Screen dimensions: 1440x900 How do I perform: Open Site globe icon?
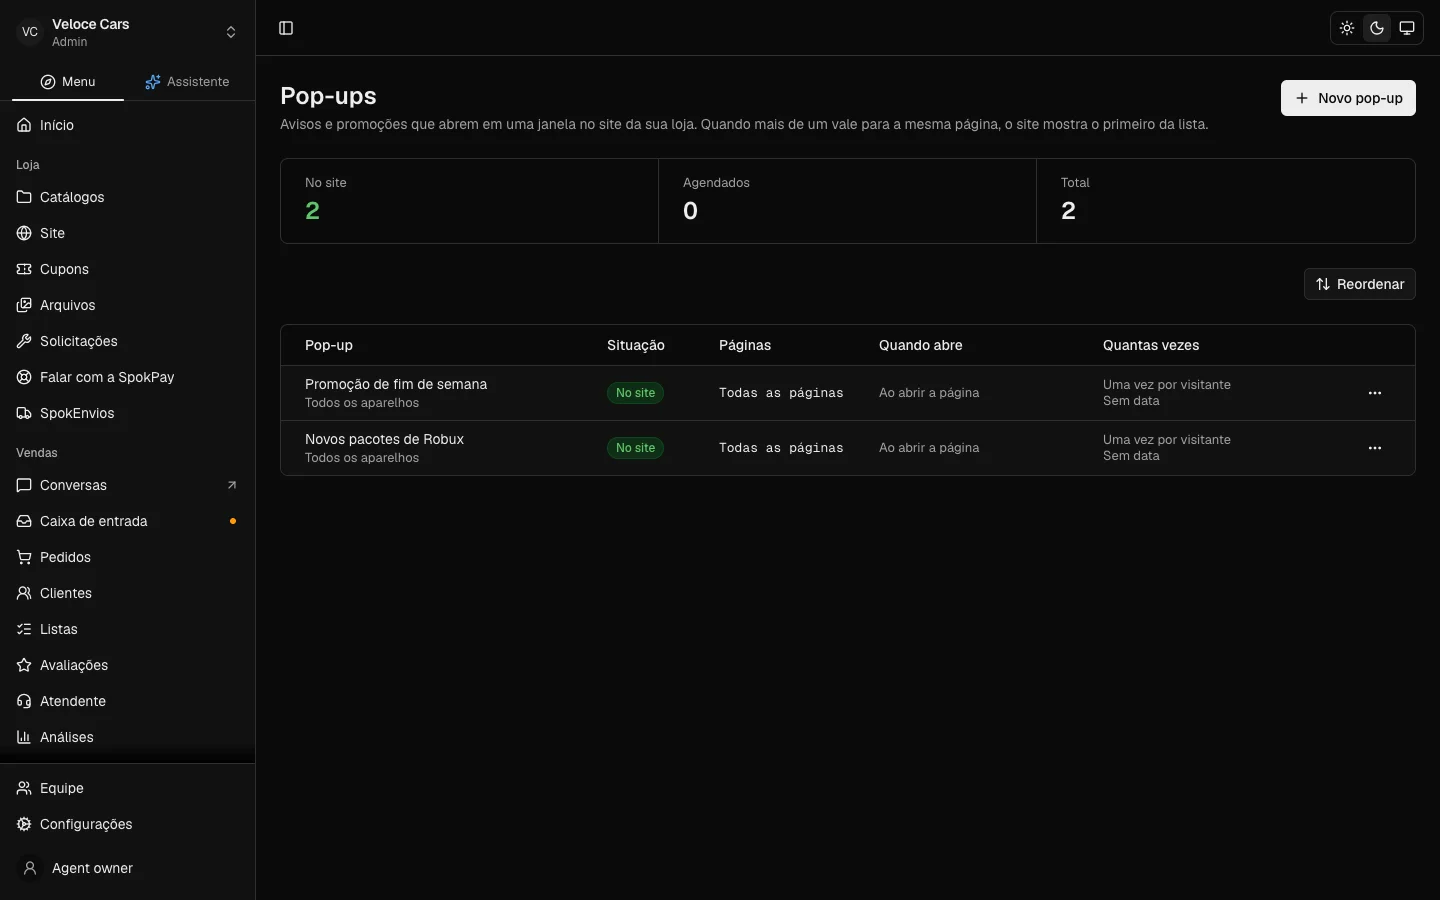(24, 233)
